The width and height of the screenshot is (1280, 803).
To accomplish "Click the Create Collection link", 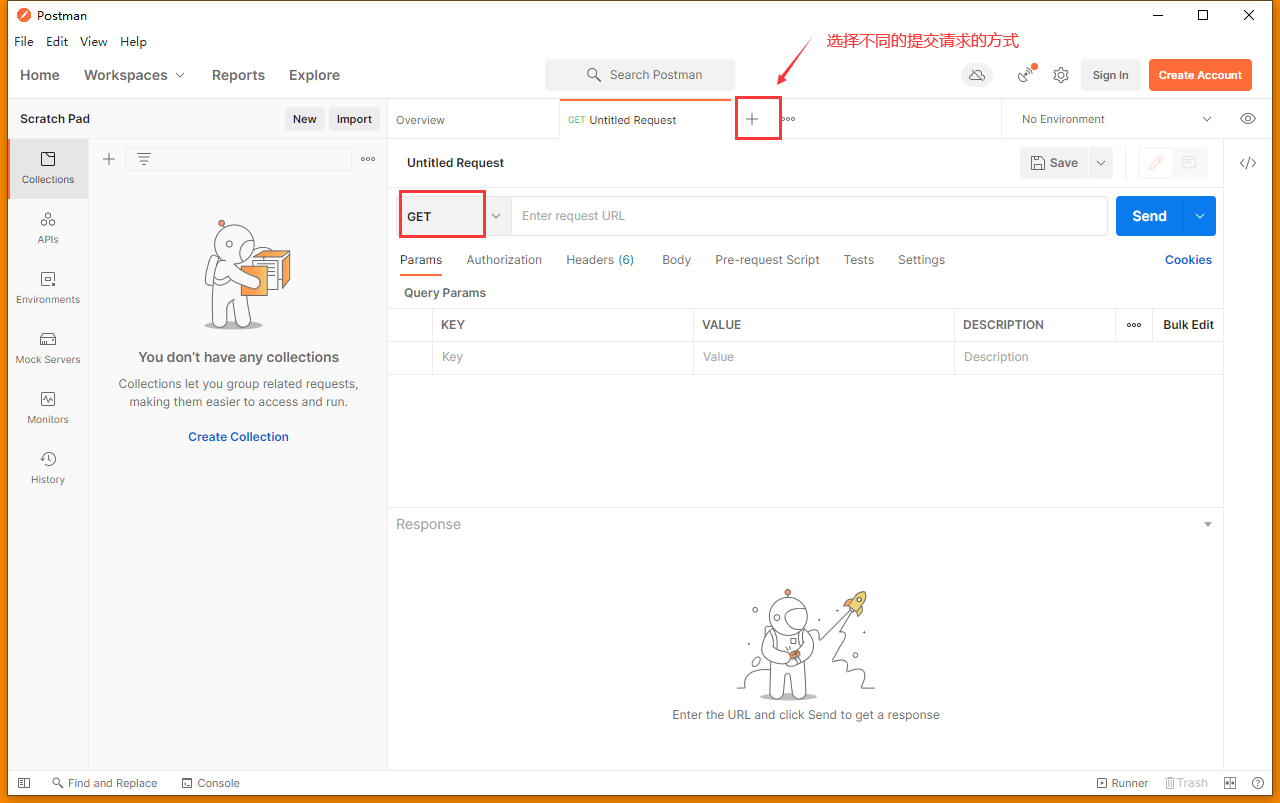I will pos(238,437).
